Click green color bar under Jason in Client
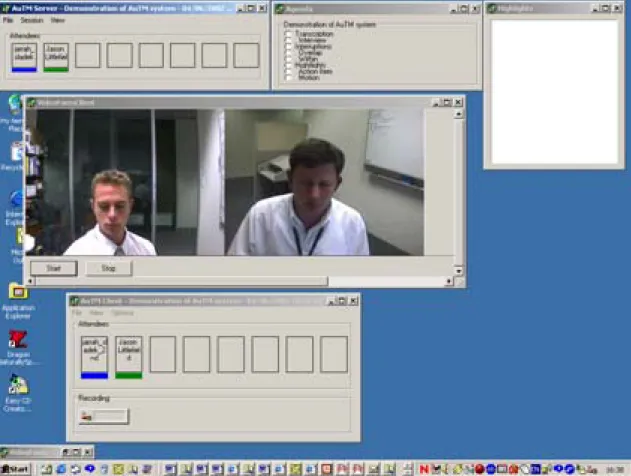Viewport: 631px width, 476px height. (x=128, y=376)
